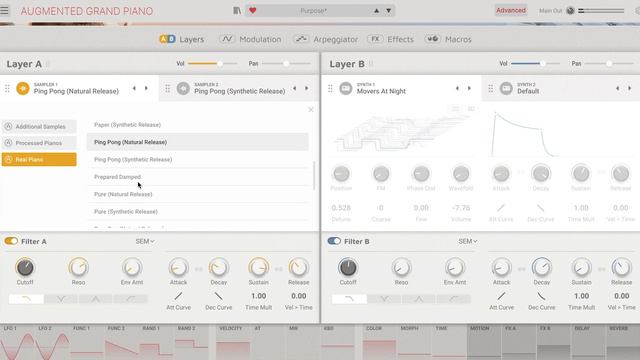
Task: Choose Pure (Synthetic Release) sample
Action: coord(198,211)
